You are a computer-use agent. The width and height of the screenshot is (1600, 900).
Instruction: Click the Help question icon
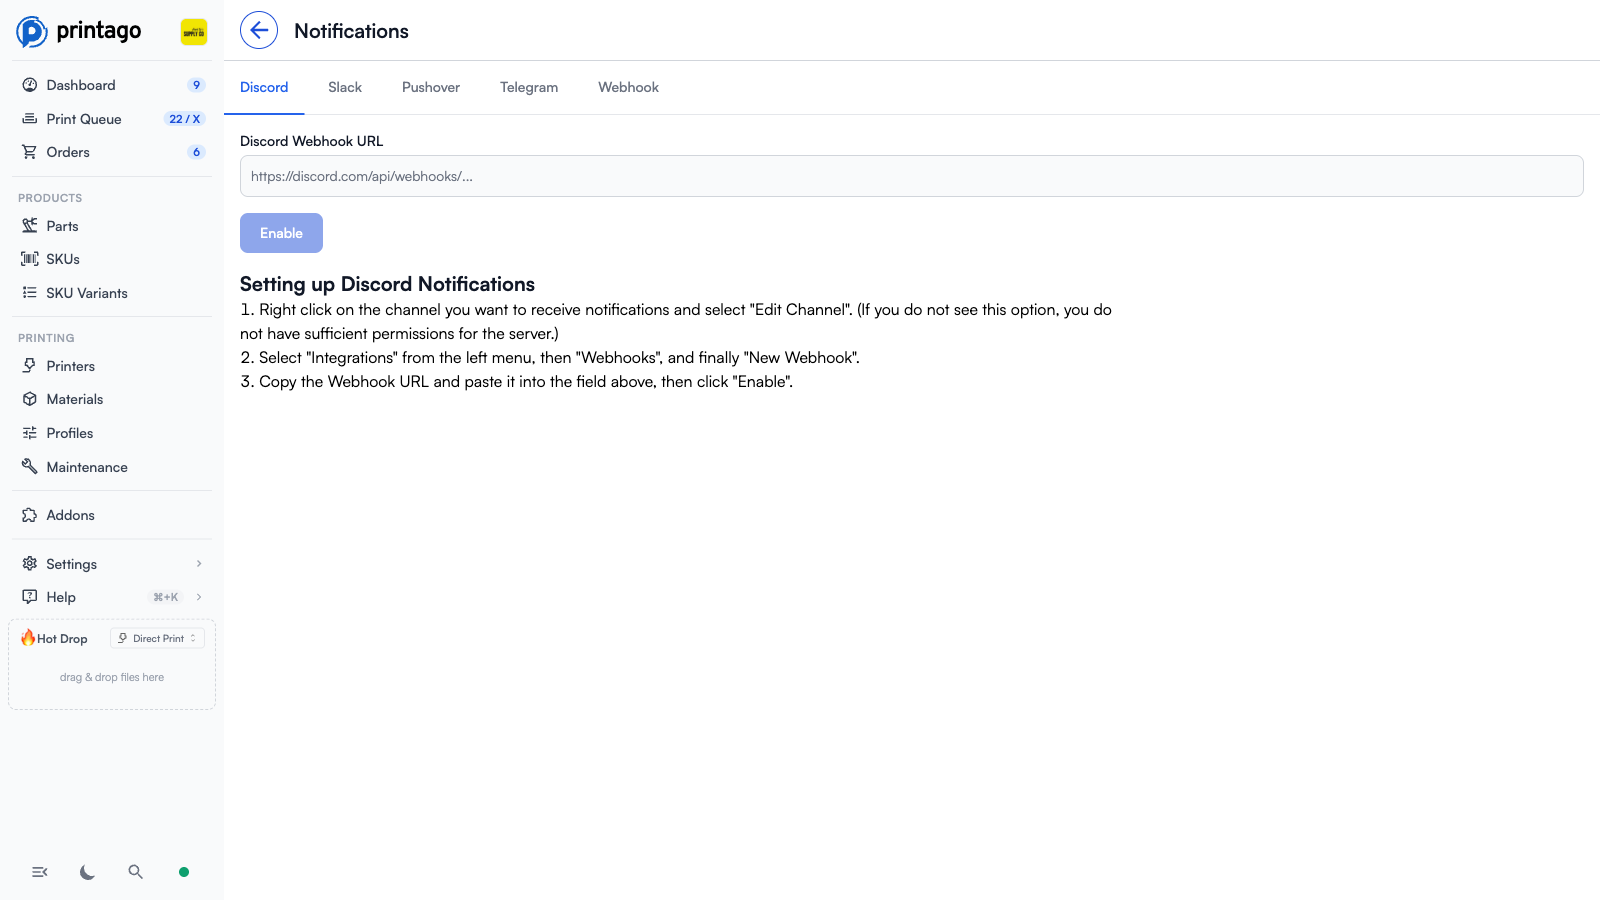30,597
